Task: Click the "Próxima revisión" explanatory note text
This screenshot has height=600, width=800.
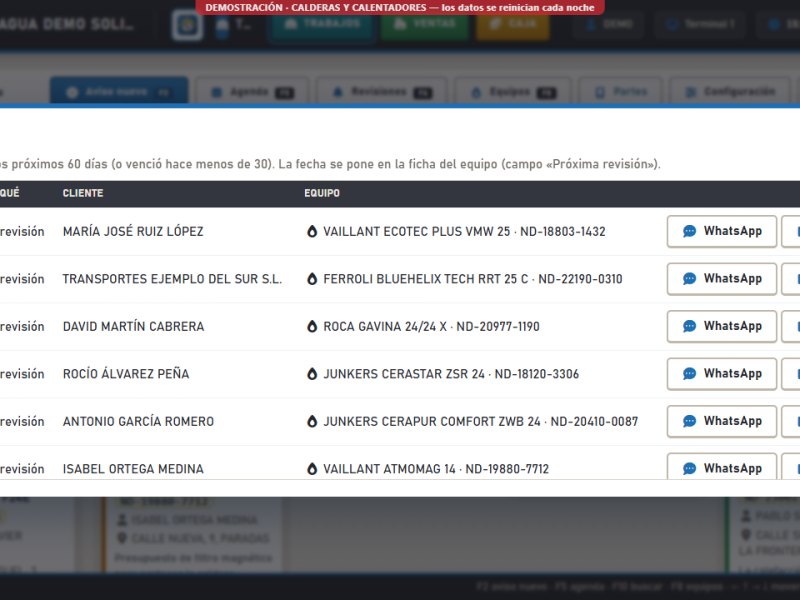Action: pyautogui.click(x=330, y=164)
